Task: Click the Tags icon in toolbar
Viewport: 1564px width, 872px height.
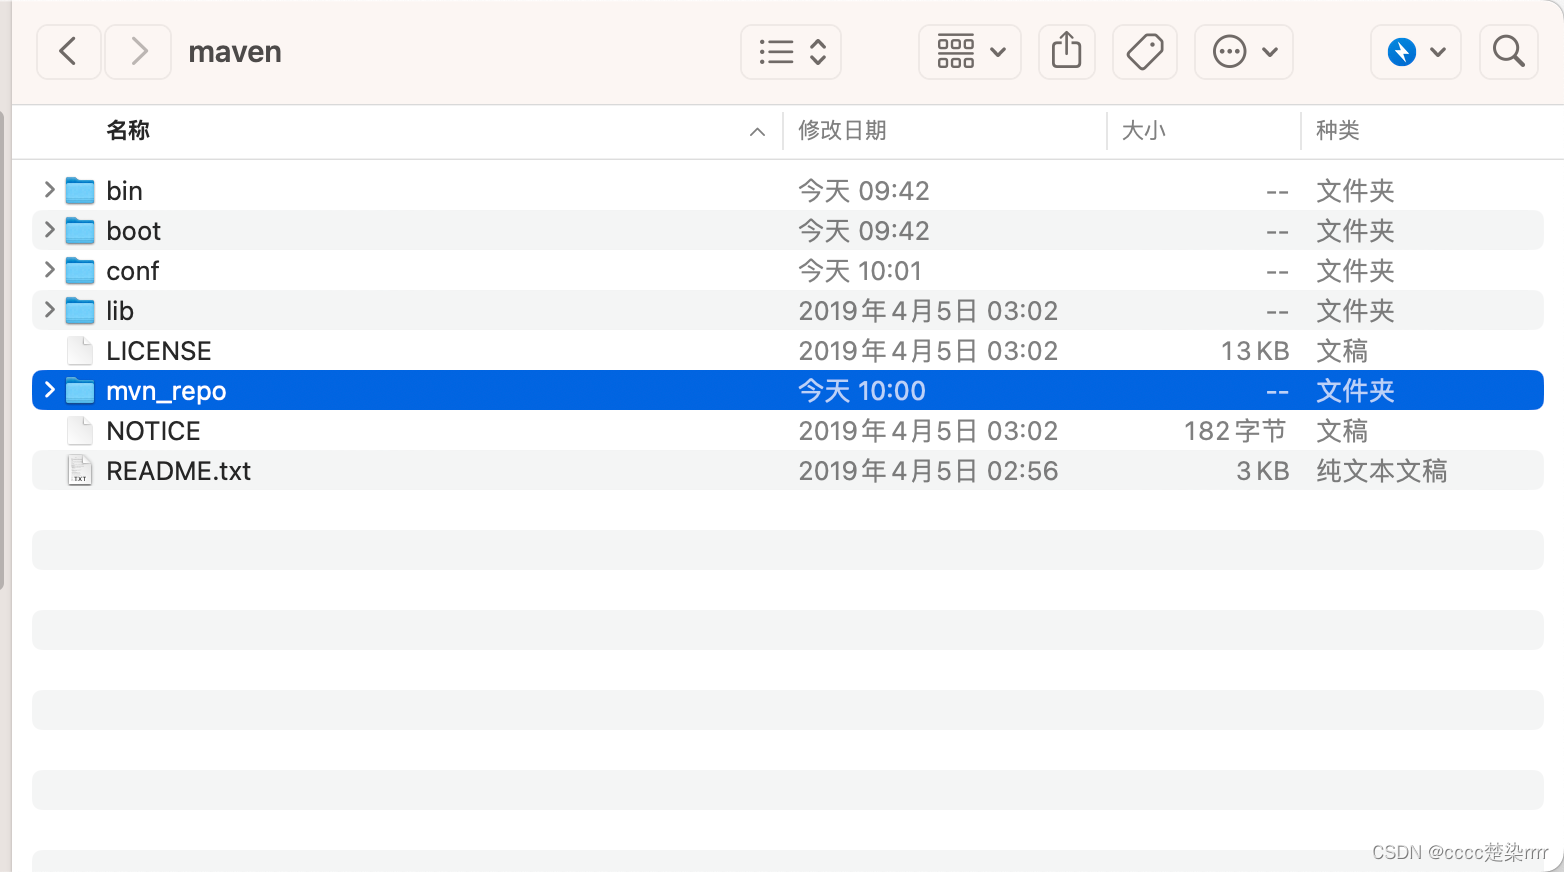Action: click(x=1145, y=51)
